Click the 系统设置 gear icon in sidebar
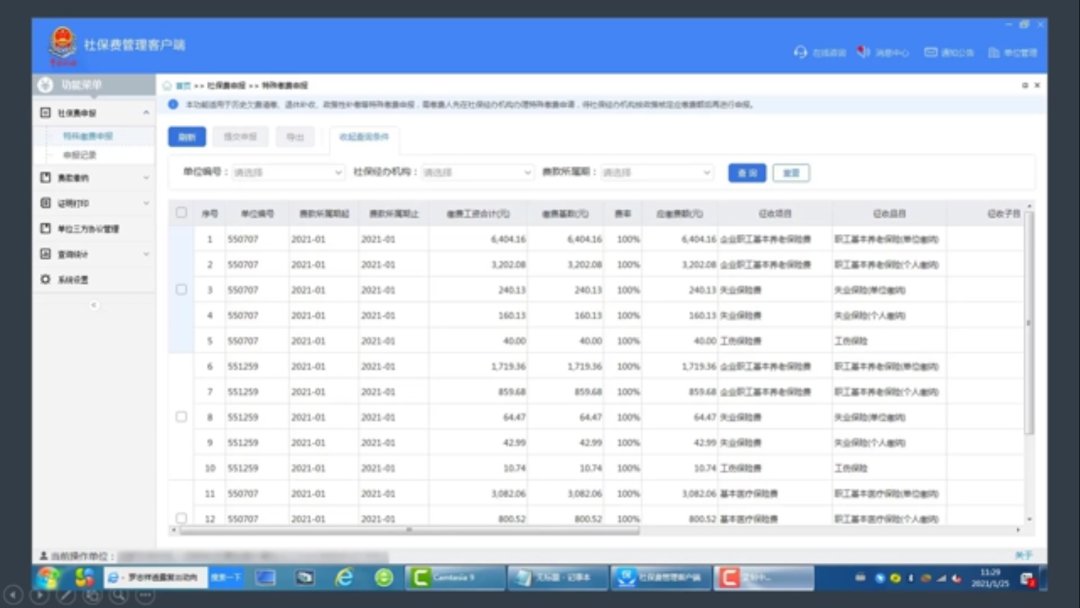Viewport: 1080px width, 608px height. tap(45, 280)
